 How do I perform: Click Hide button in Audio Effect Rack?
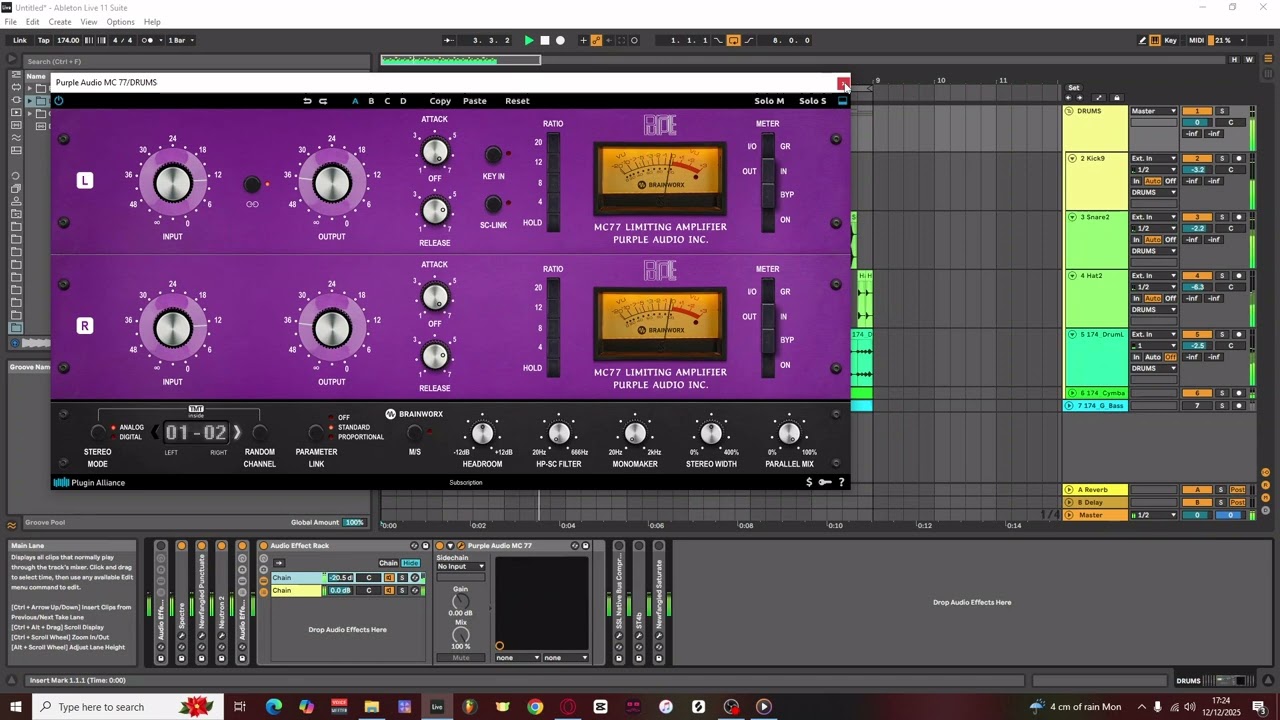[410, 563]
